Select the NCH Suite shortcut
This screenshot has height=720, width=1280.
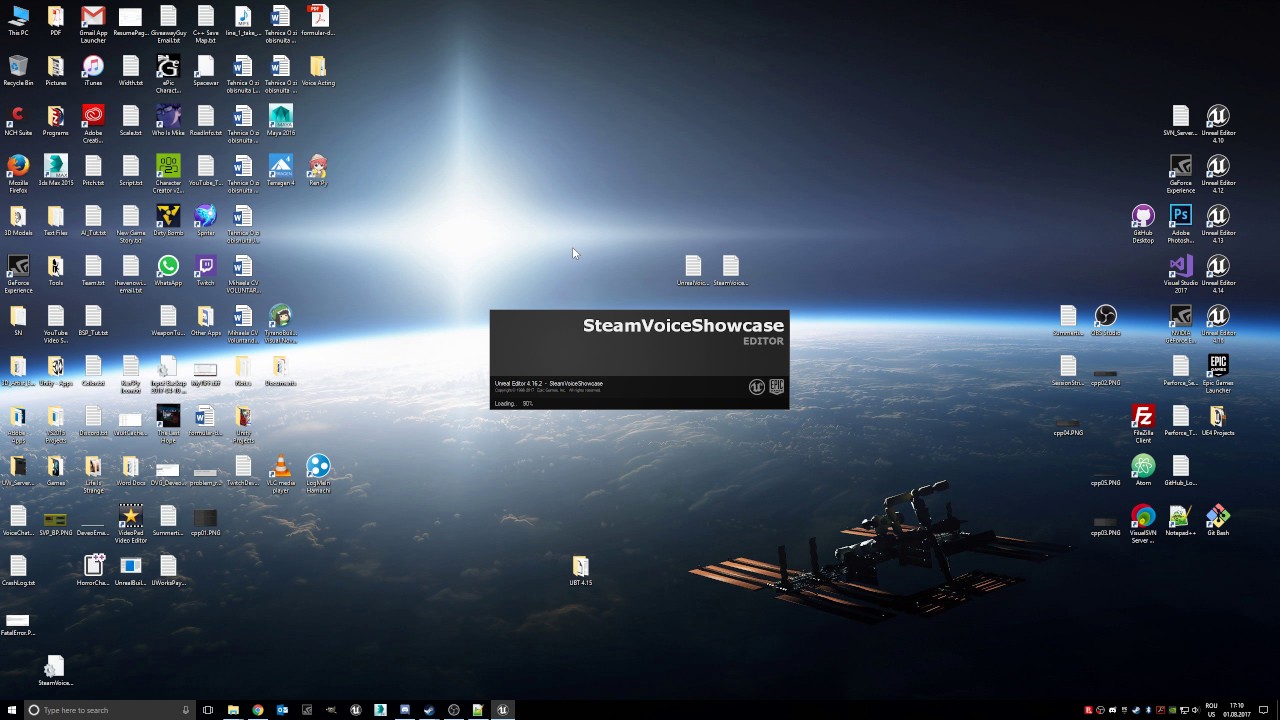18,121
